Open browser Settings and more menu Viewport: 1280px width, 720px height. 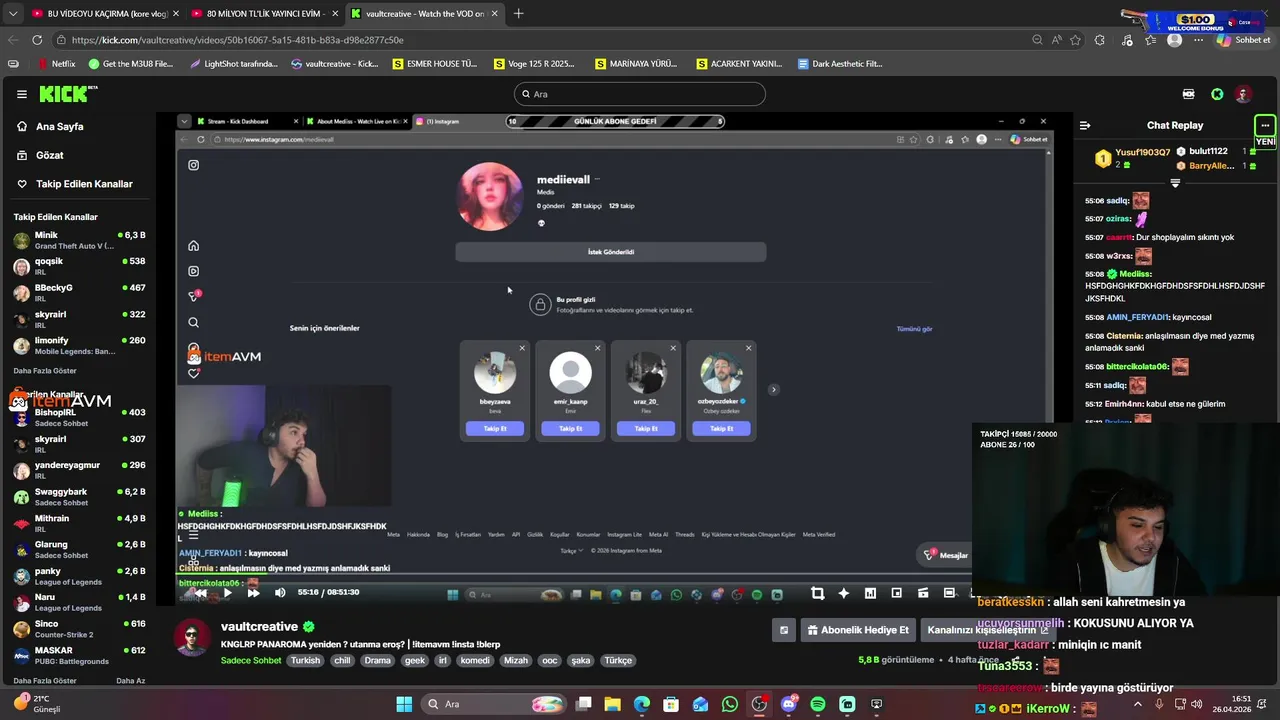[1200, 40]
